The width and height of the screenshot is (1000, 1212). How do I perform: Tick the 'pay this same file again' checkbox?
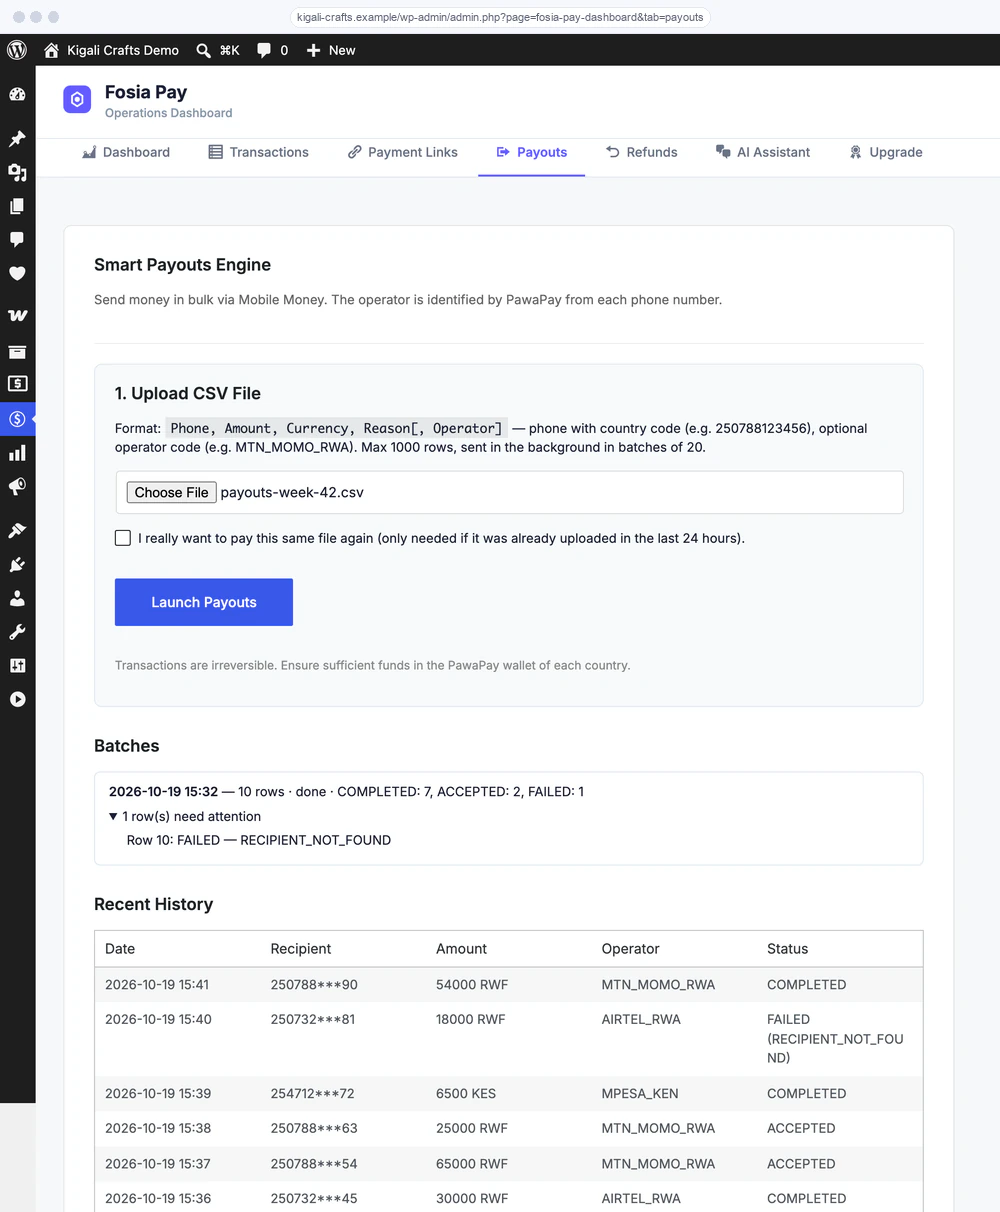tap(123, 538)
